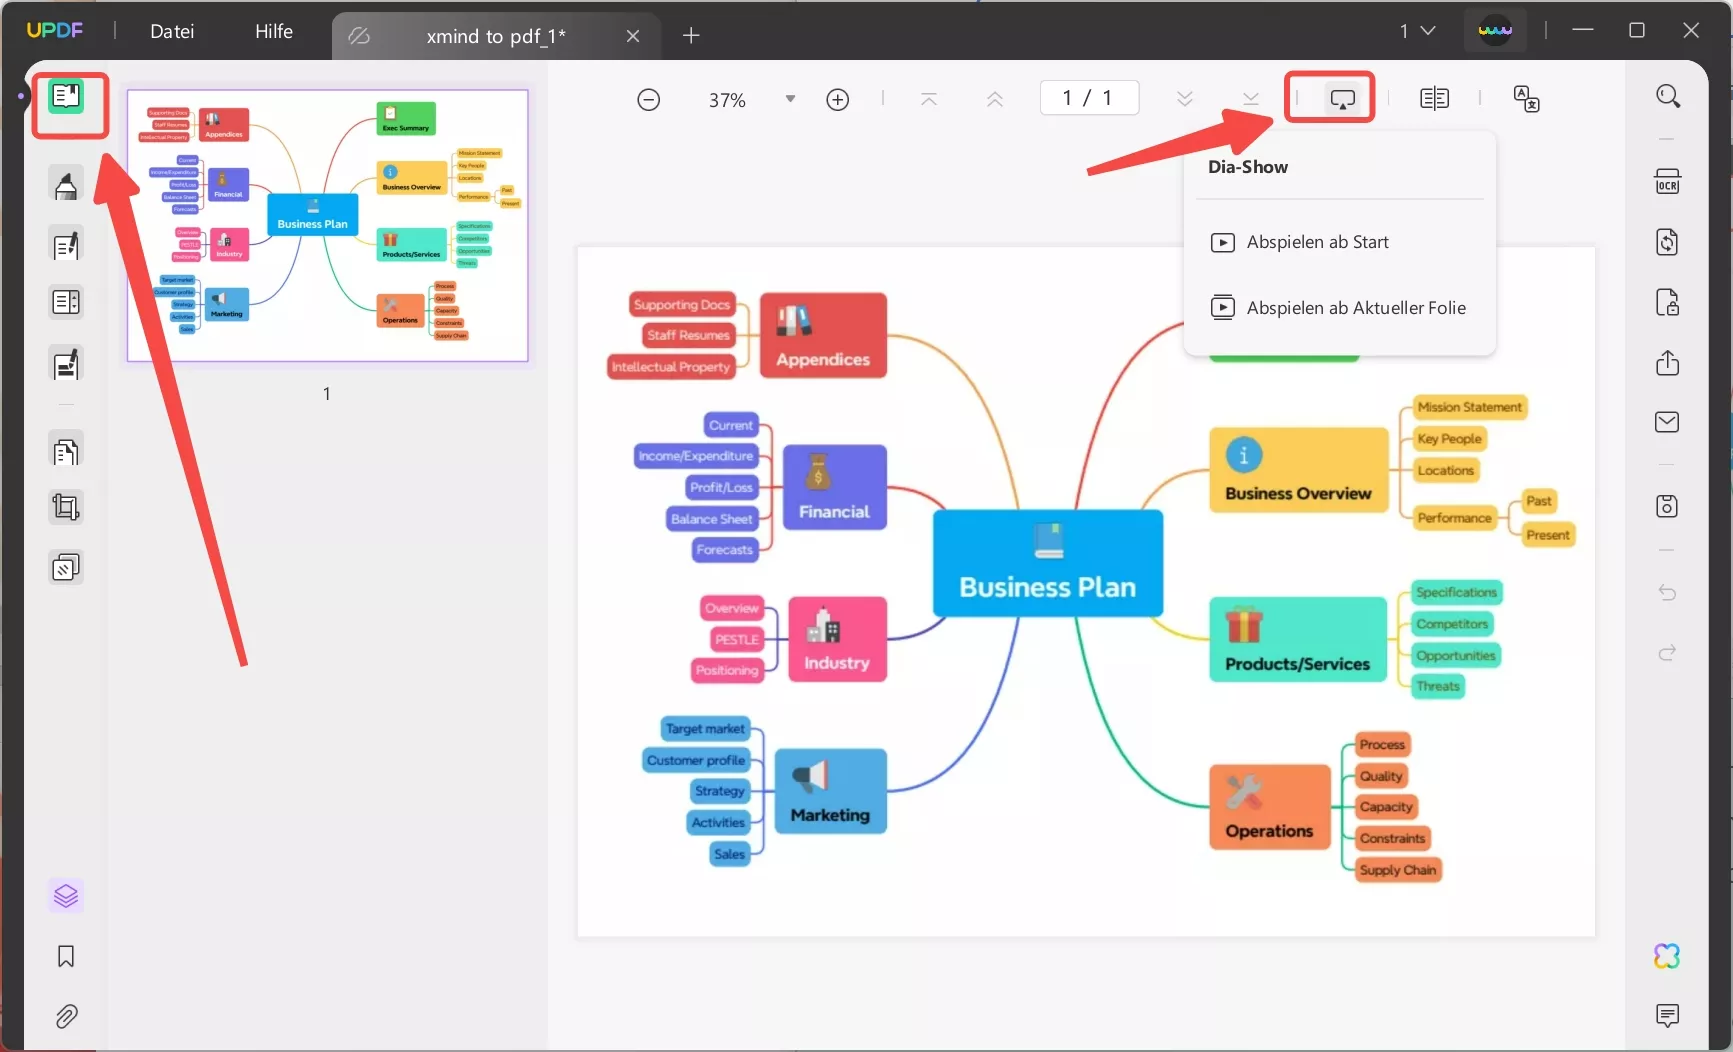Click the double-chevron to jump to last page
Screen dimensions: 1733x1052
point(1250,98)
